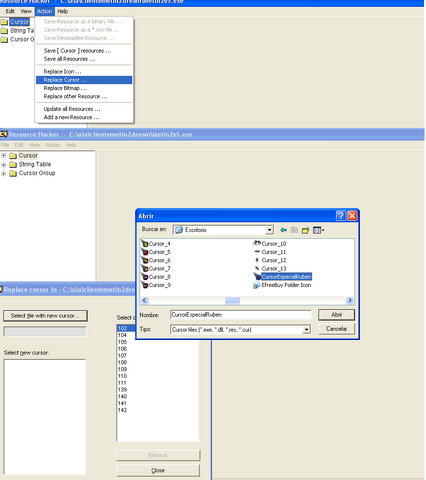The height and width of the screenshot is (480, 426).
Task: Create a new folder via toolbar icon
Action: tap(305, 230)
